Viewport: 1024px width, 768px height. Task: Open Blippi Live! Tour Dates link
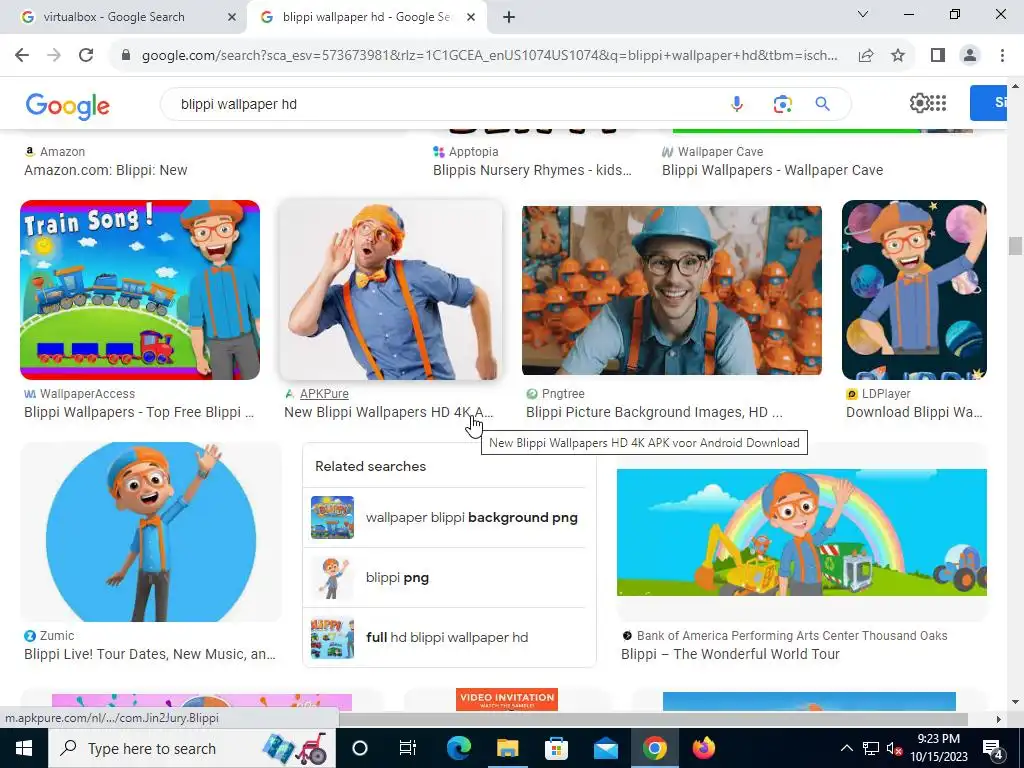click(150, 654)
